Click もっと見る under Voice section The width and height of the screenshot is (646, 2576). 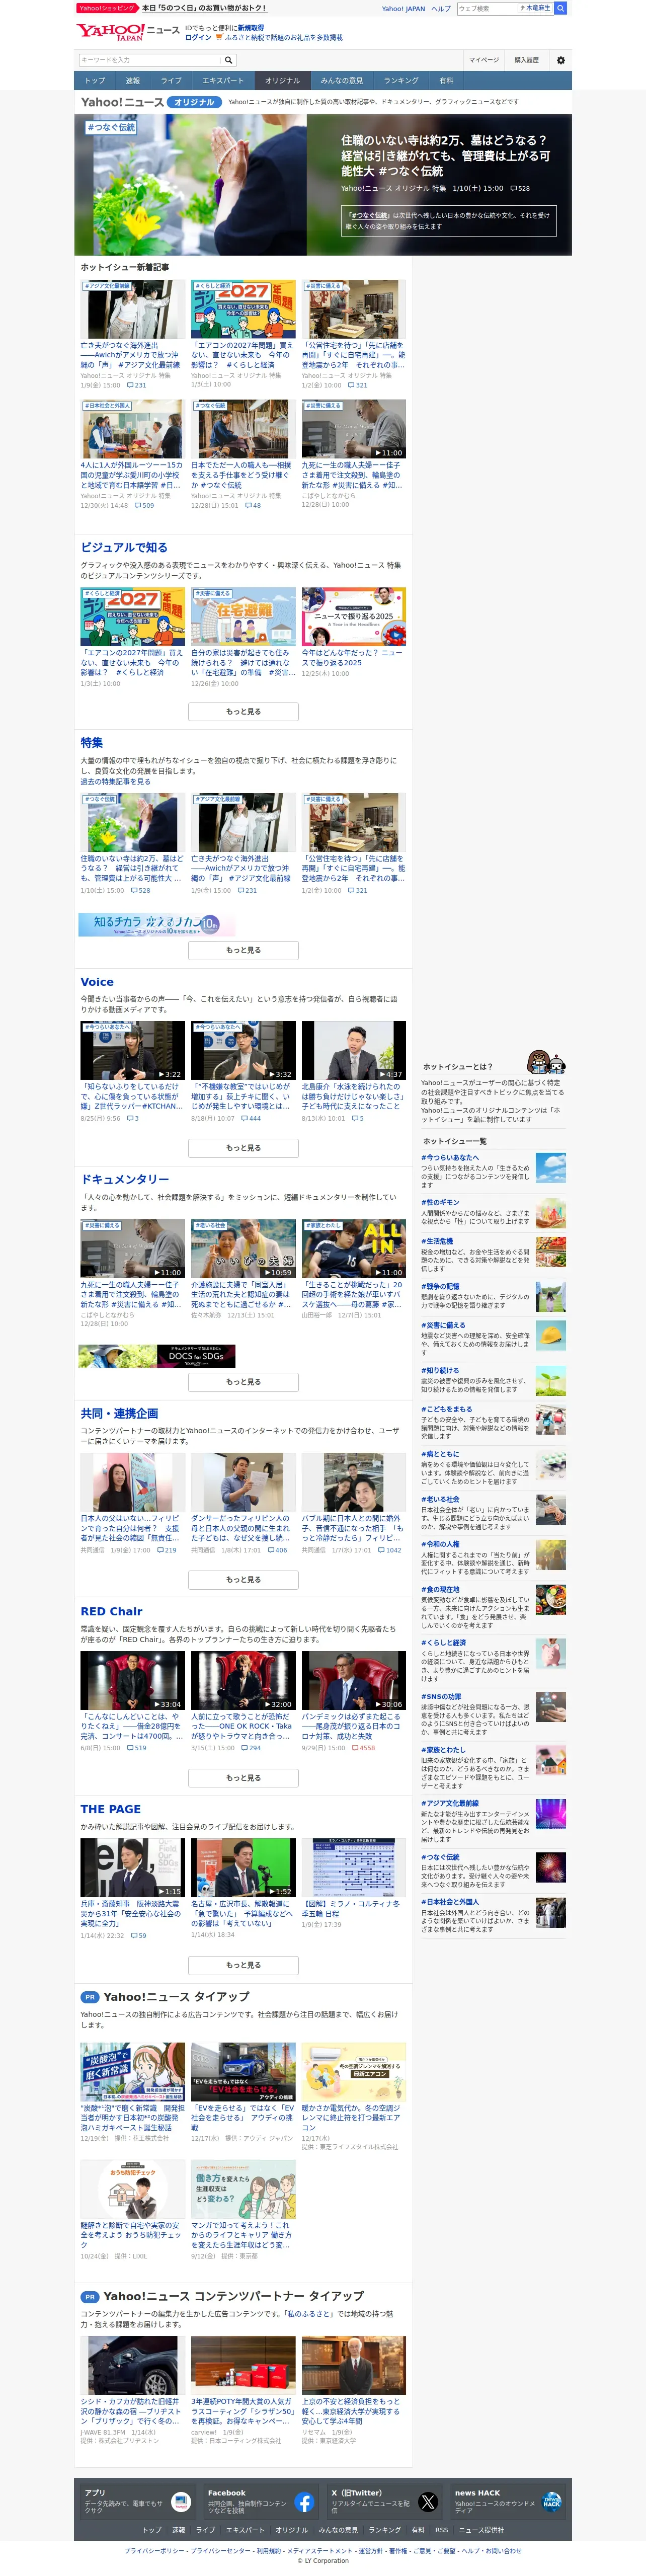point(243,1148)
